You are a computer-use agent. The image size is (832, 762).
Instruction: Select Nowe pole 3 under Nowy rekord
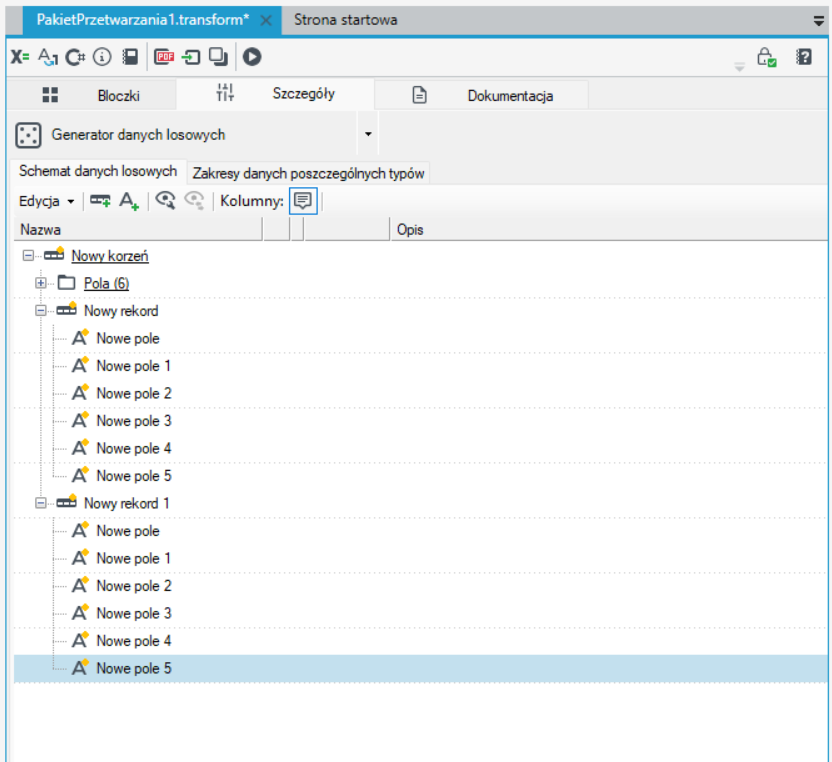pyautogui.click(x=134, y=421)
